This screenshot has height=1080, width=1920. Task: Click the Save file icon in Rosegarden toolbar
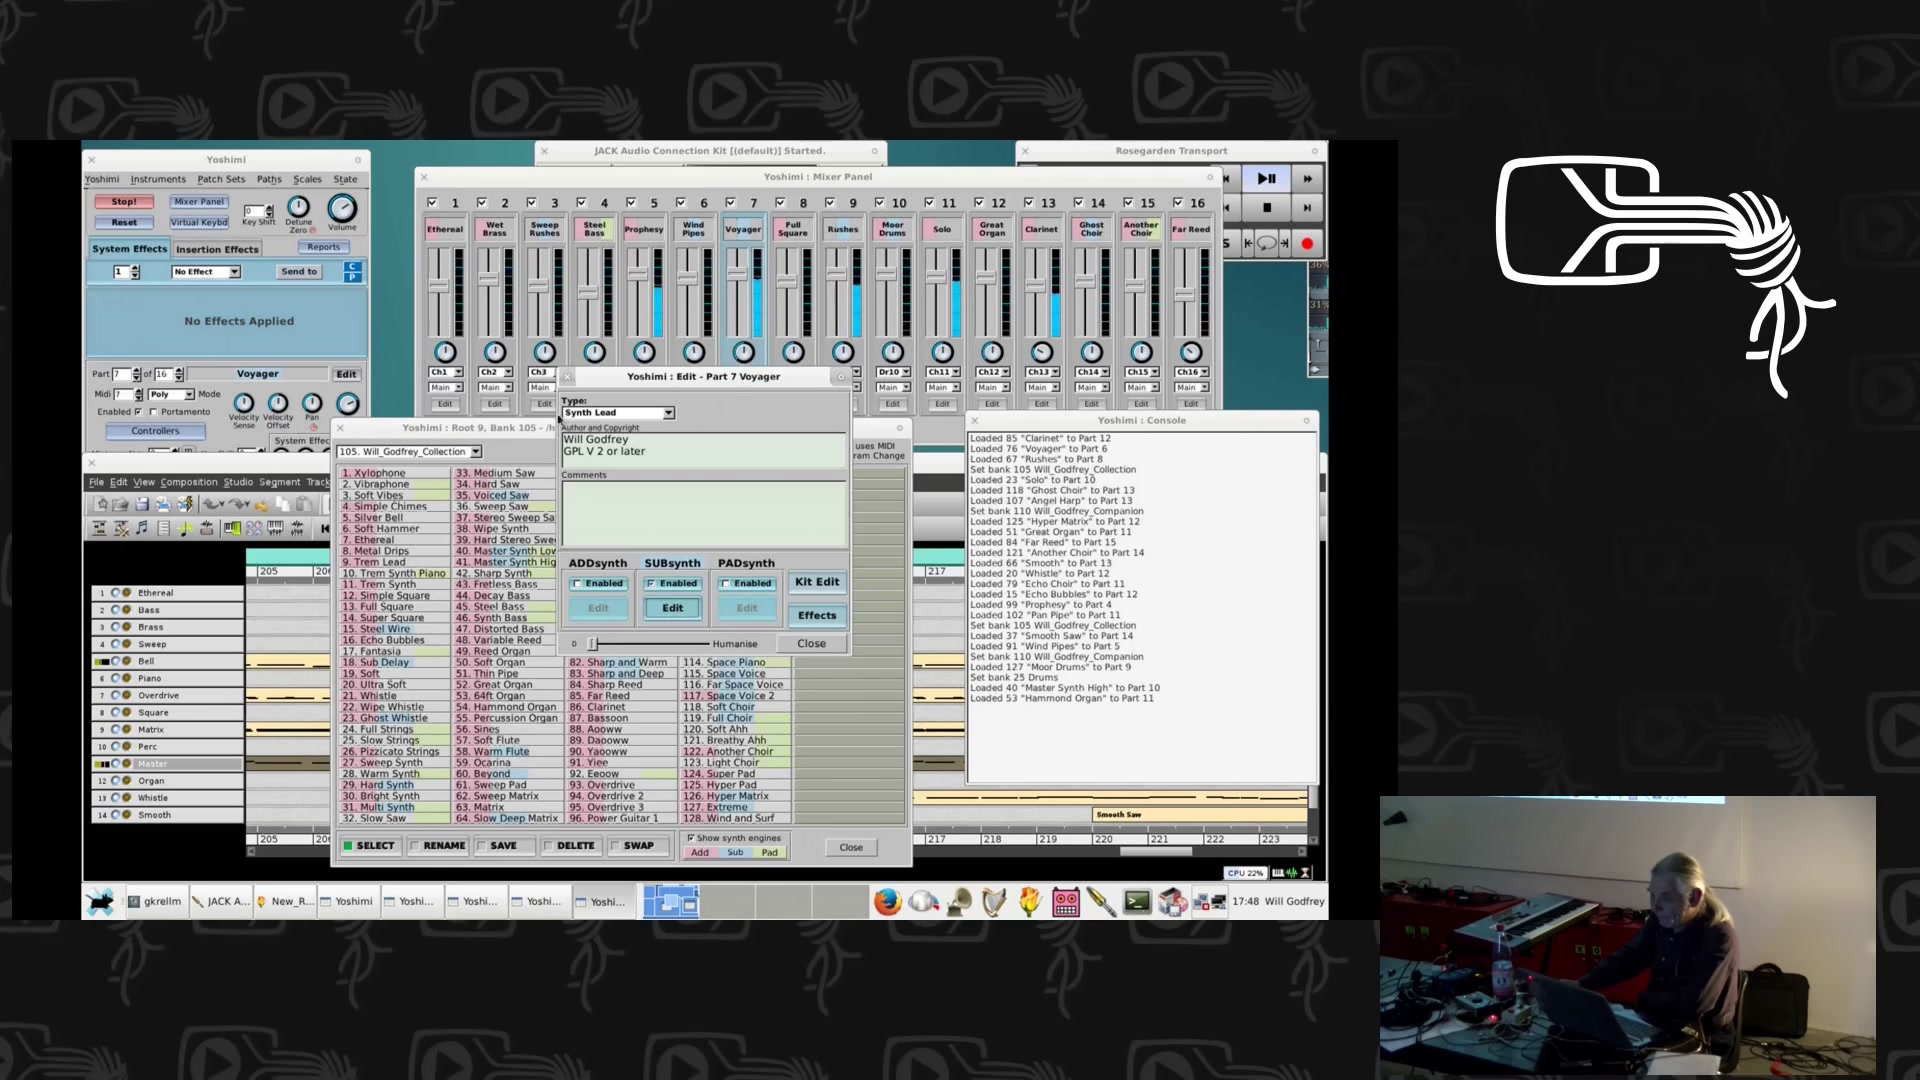[142, 504]
